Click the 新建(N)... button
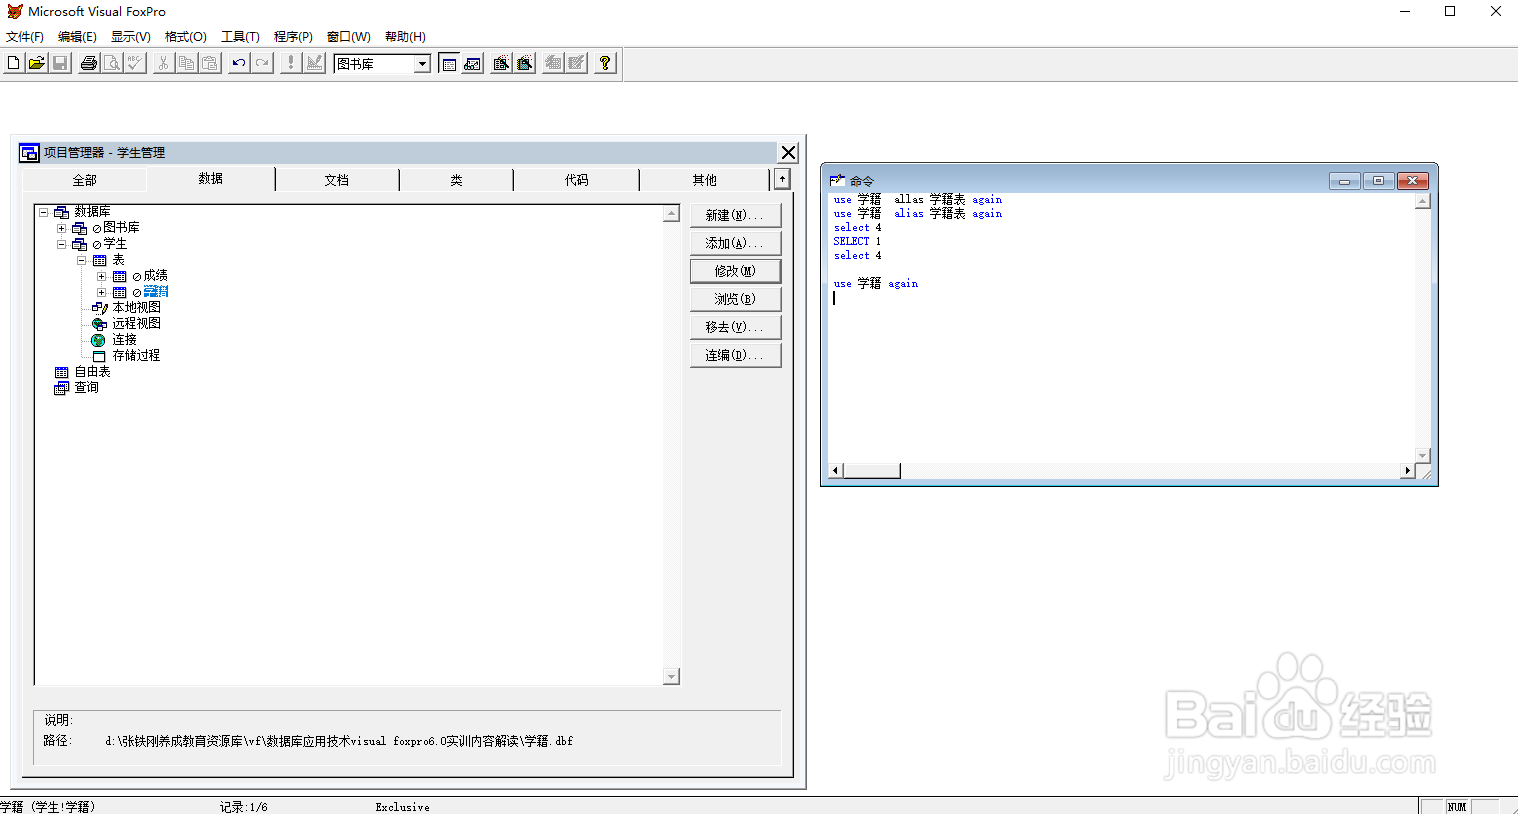1518x814 pixels. click(x=735, y=215)
